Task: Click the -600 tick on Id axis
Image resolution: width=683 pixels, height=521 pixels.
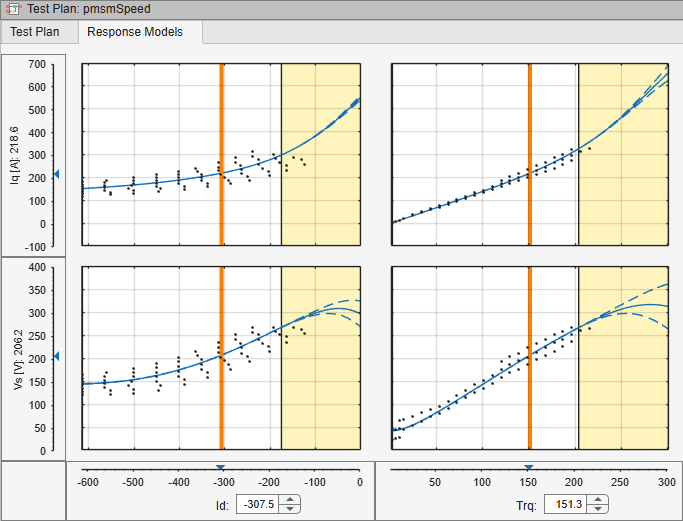Action: [x=88, y=482]
